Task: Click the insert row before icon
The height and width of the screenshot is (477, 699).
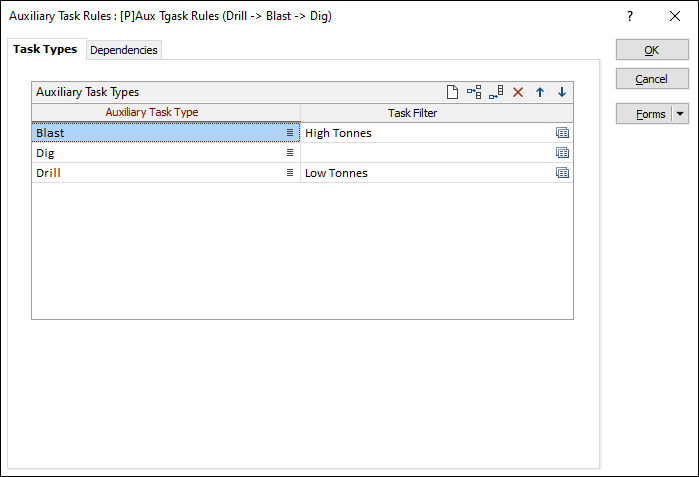Action: pos(474,92)
